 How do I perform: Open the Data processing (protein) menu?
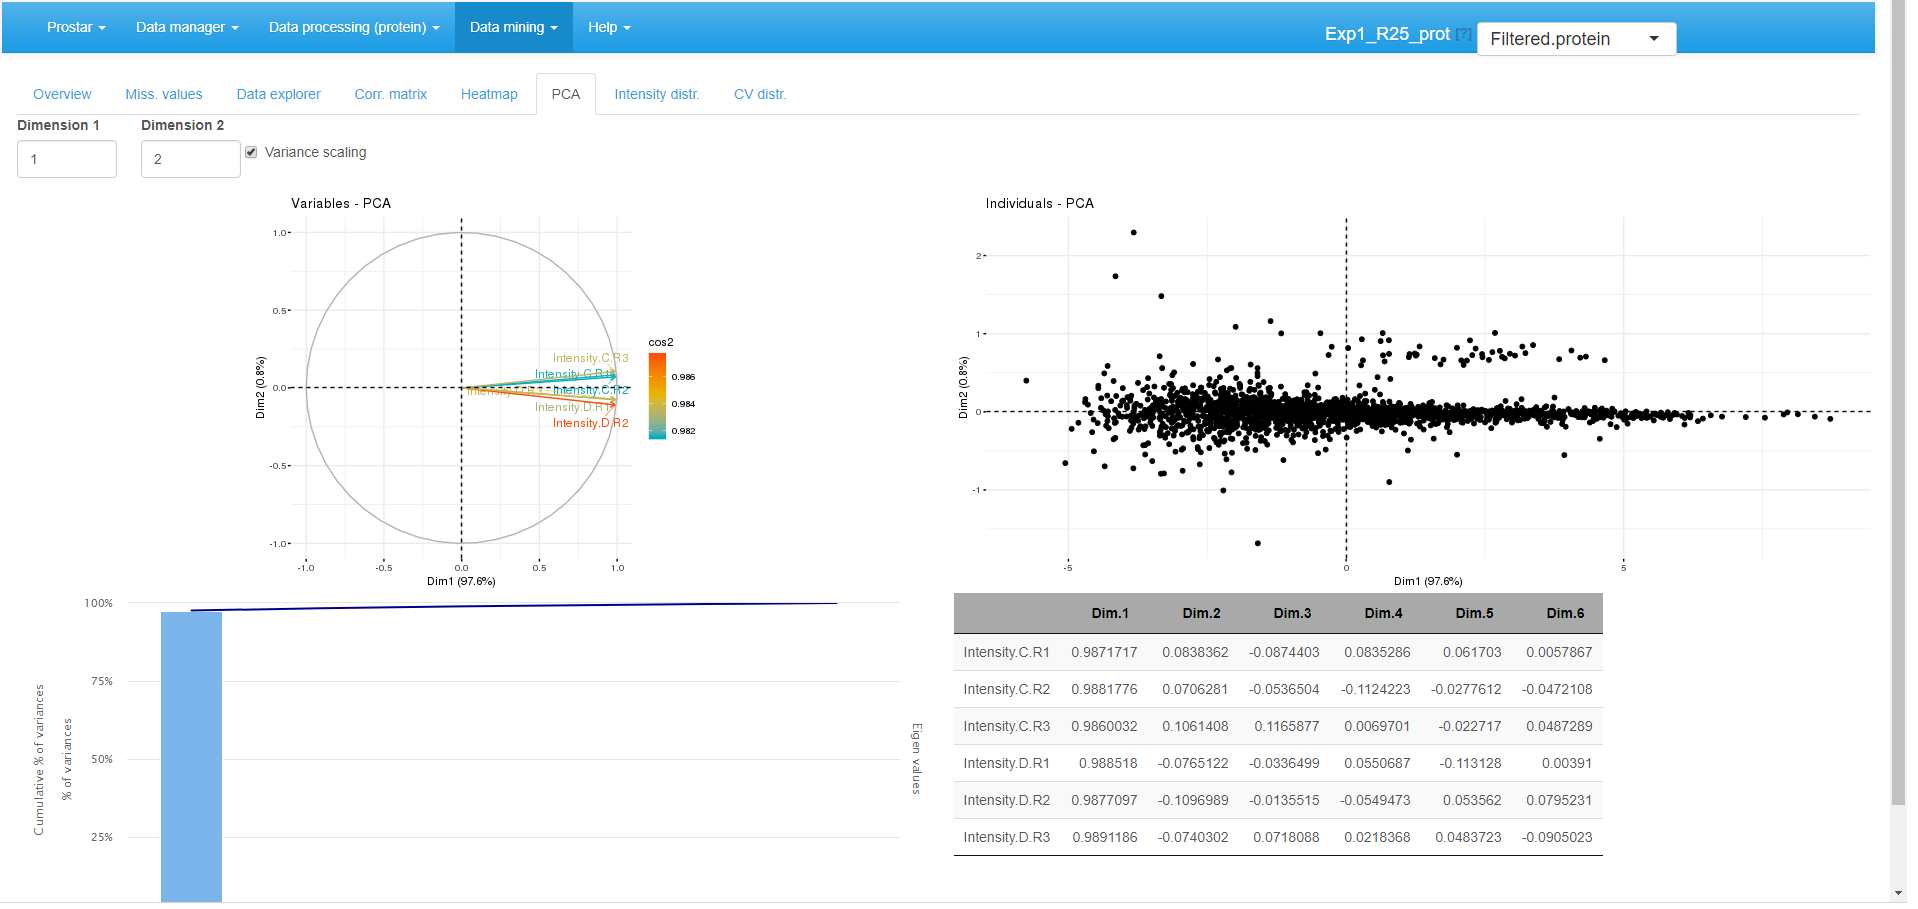tap(352, 27)
